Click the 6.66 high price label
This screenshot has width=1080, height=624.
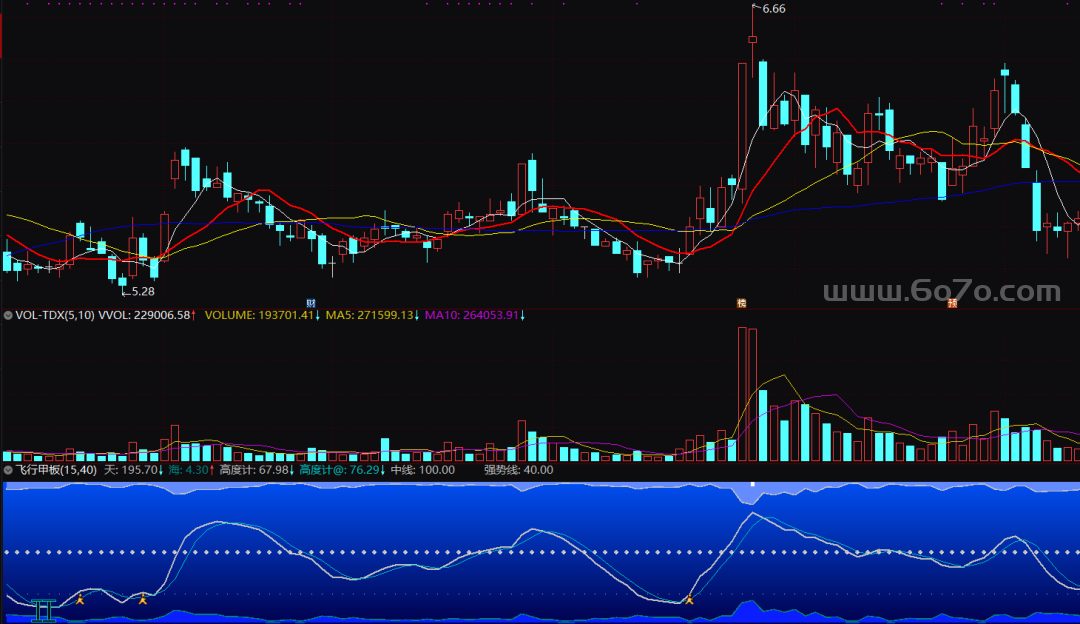[x=774, y=9]
